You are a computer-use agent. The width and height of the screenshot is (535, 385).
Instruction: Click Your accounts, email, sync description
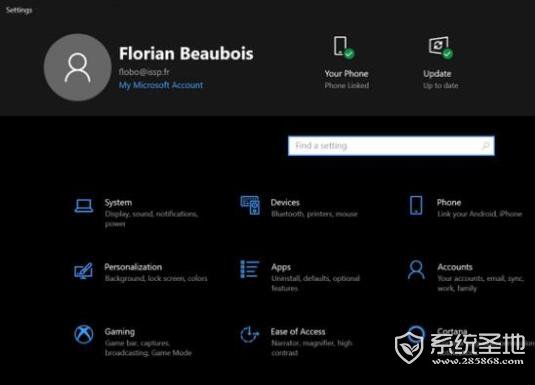[x=480, y=283]
